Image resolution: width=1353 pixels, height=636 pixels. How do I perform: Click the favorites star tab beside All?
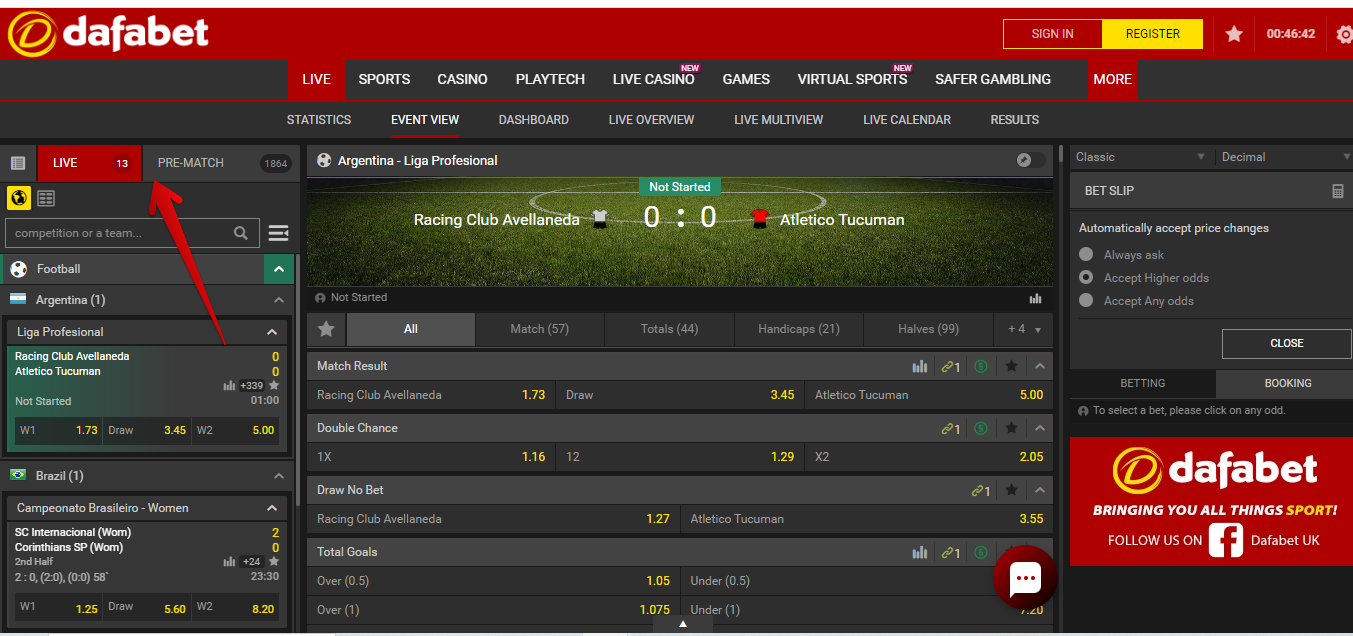[326, 329]
